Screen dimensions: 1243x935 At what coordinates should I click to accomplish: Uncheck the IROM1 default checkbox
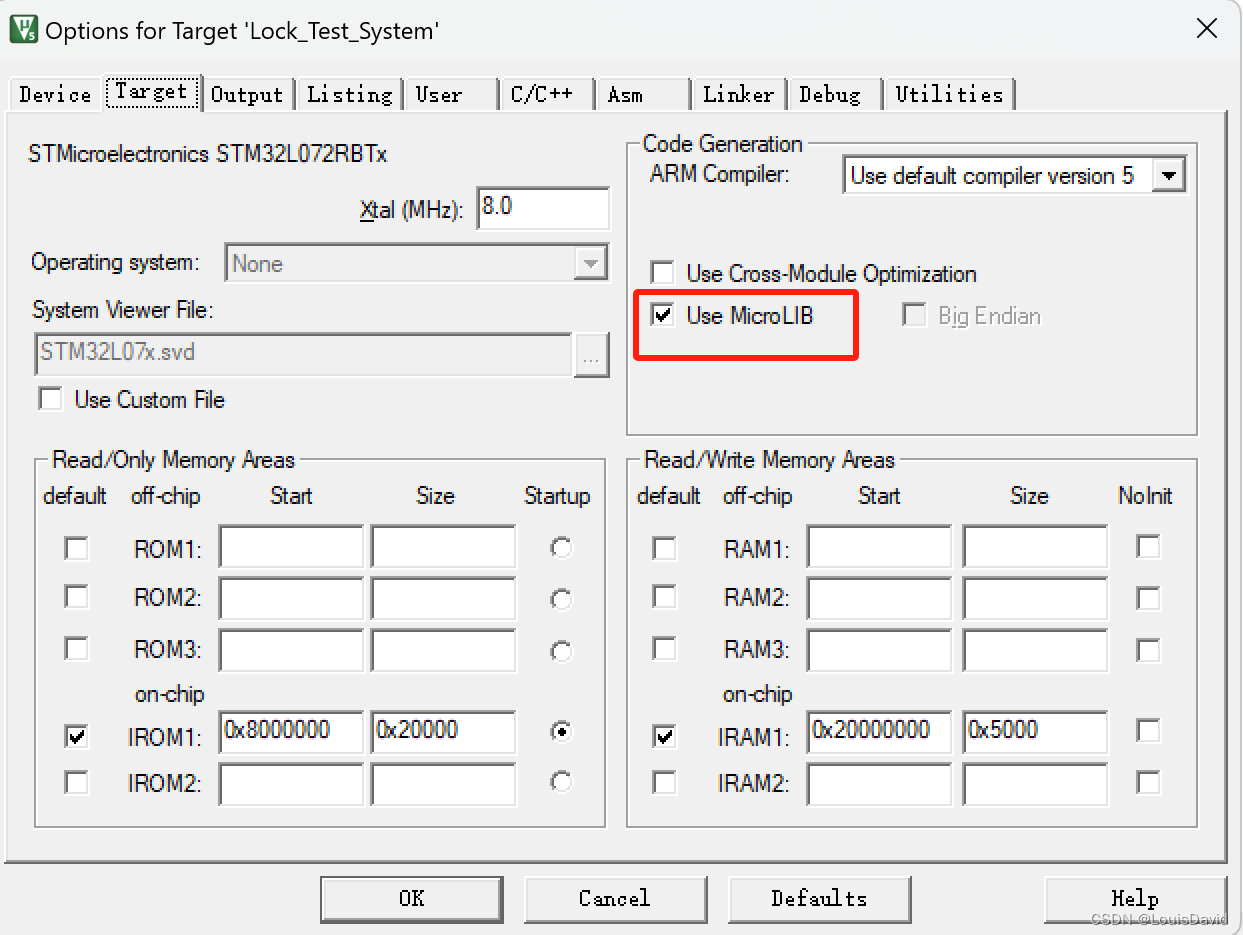point(76,737)
